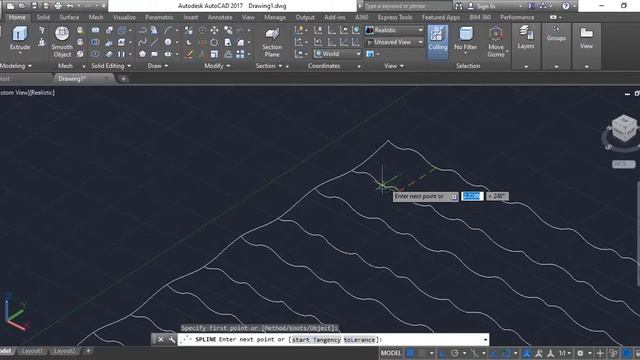
Task: Click the Smooth Object mesh tool
Action: (x=62, y=41)
